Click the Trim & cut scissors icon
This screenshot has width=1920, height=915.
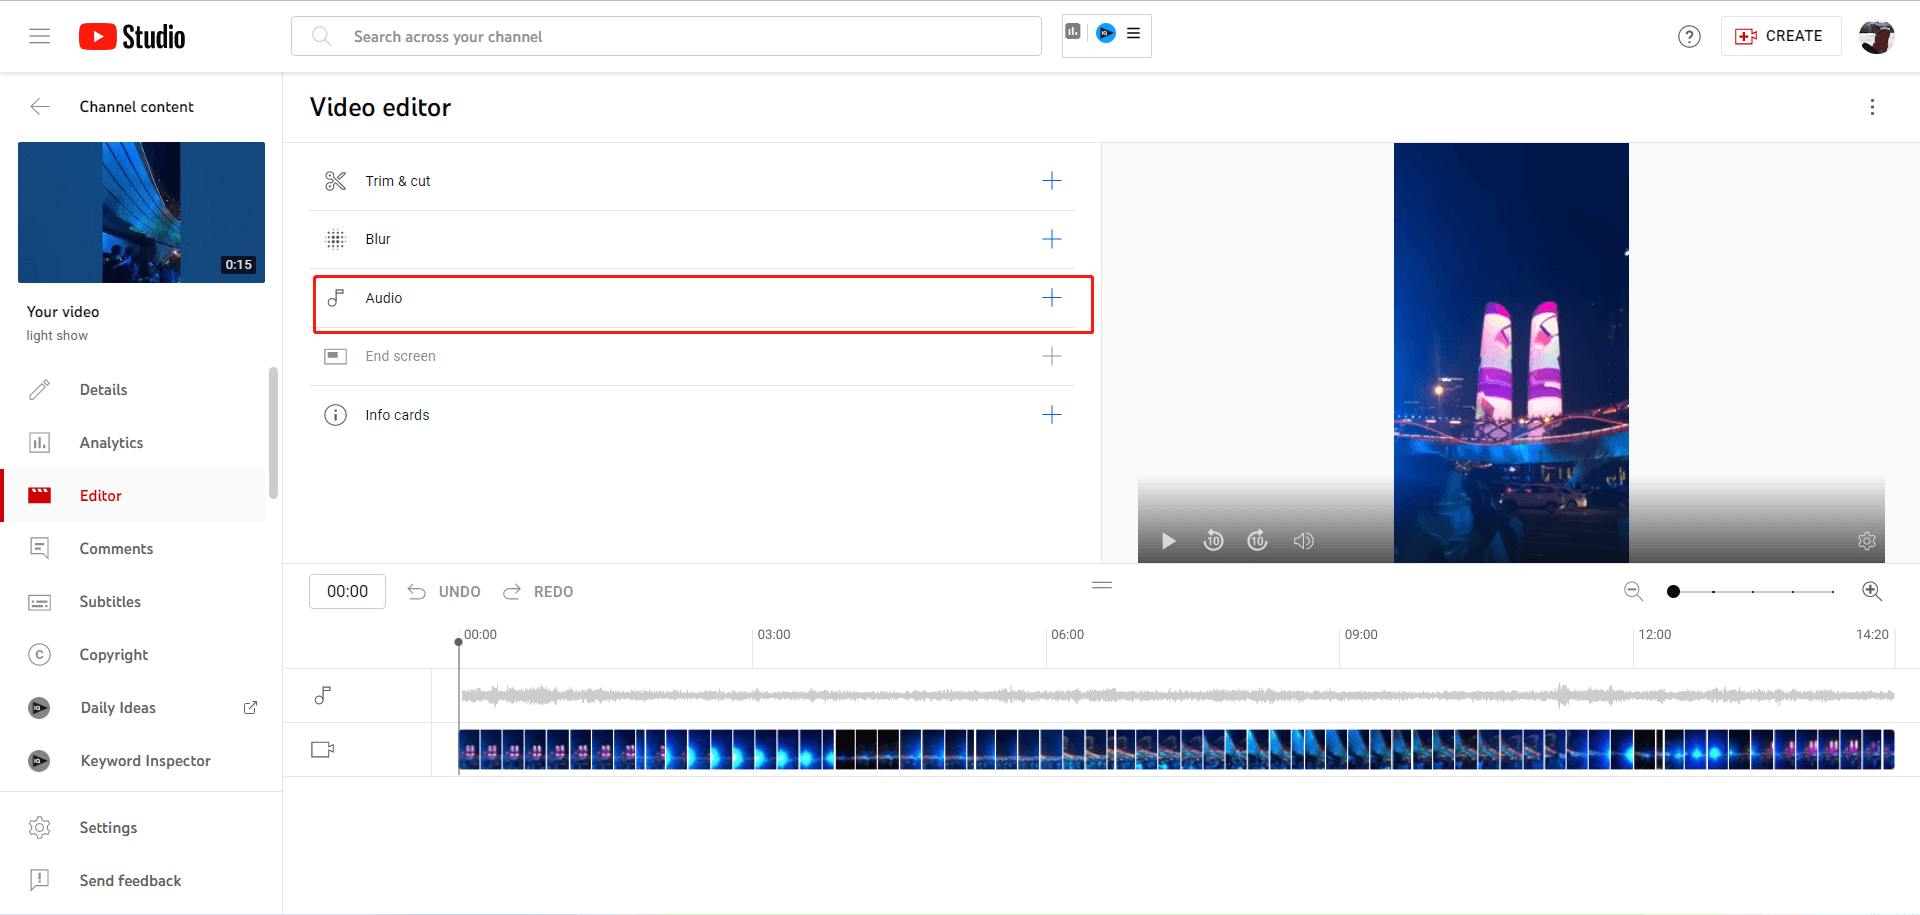[x=336, y=181]
